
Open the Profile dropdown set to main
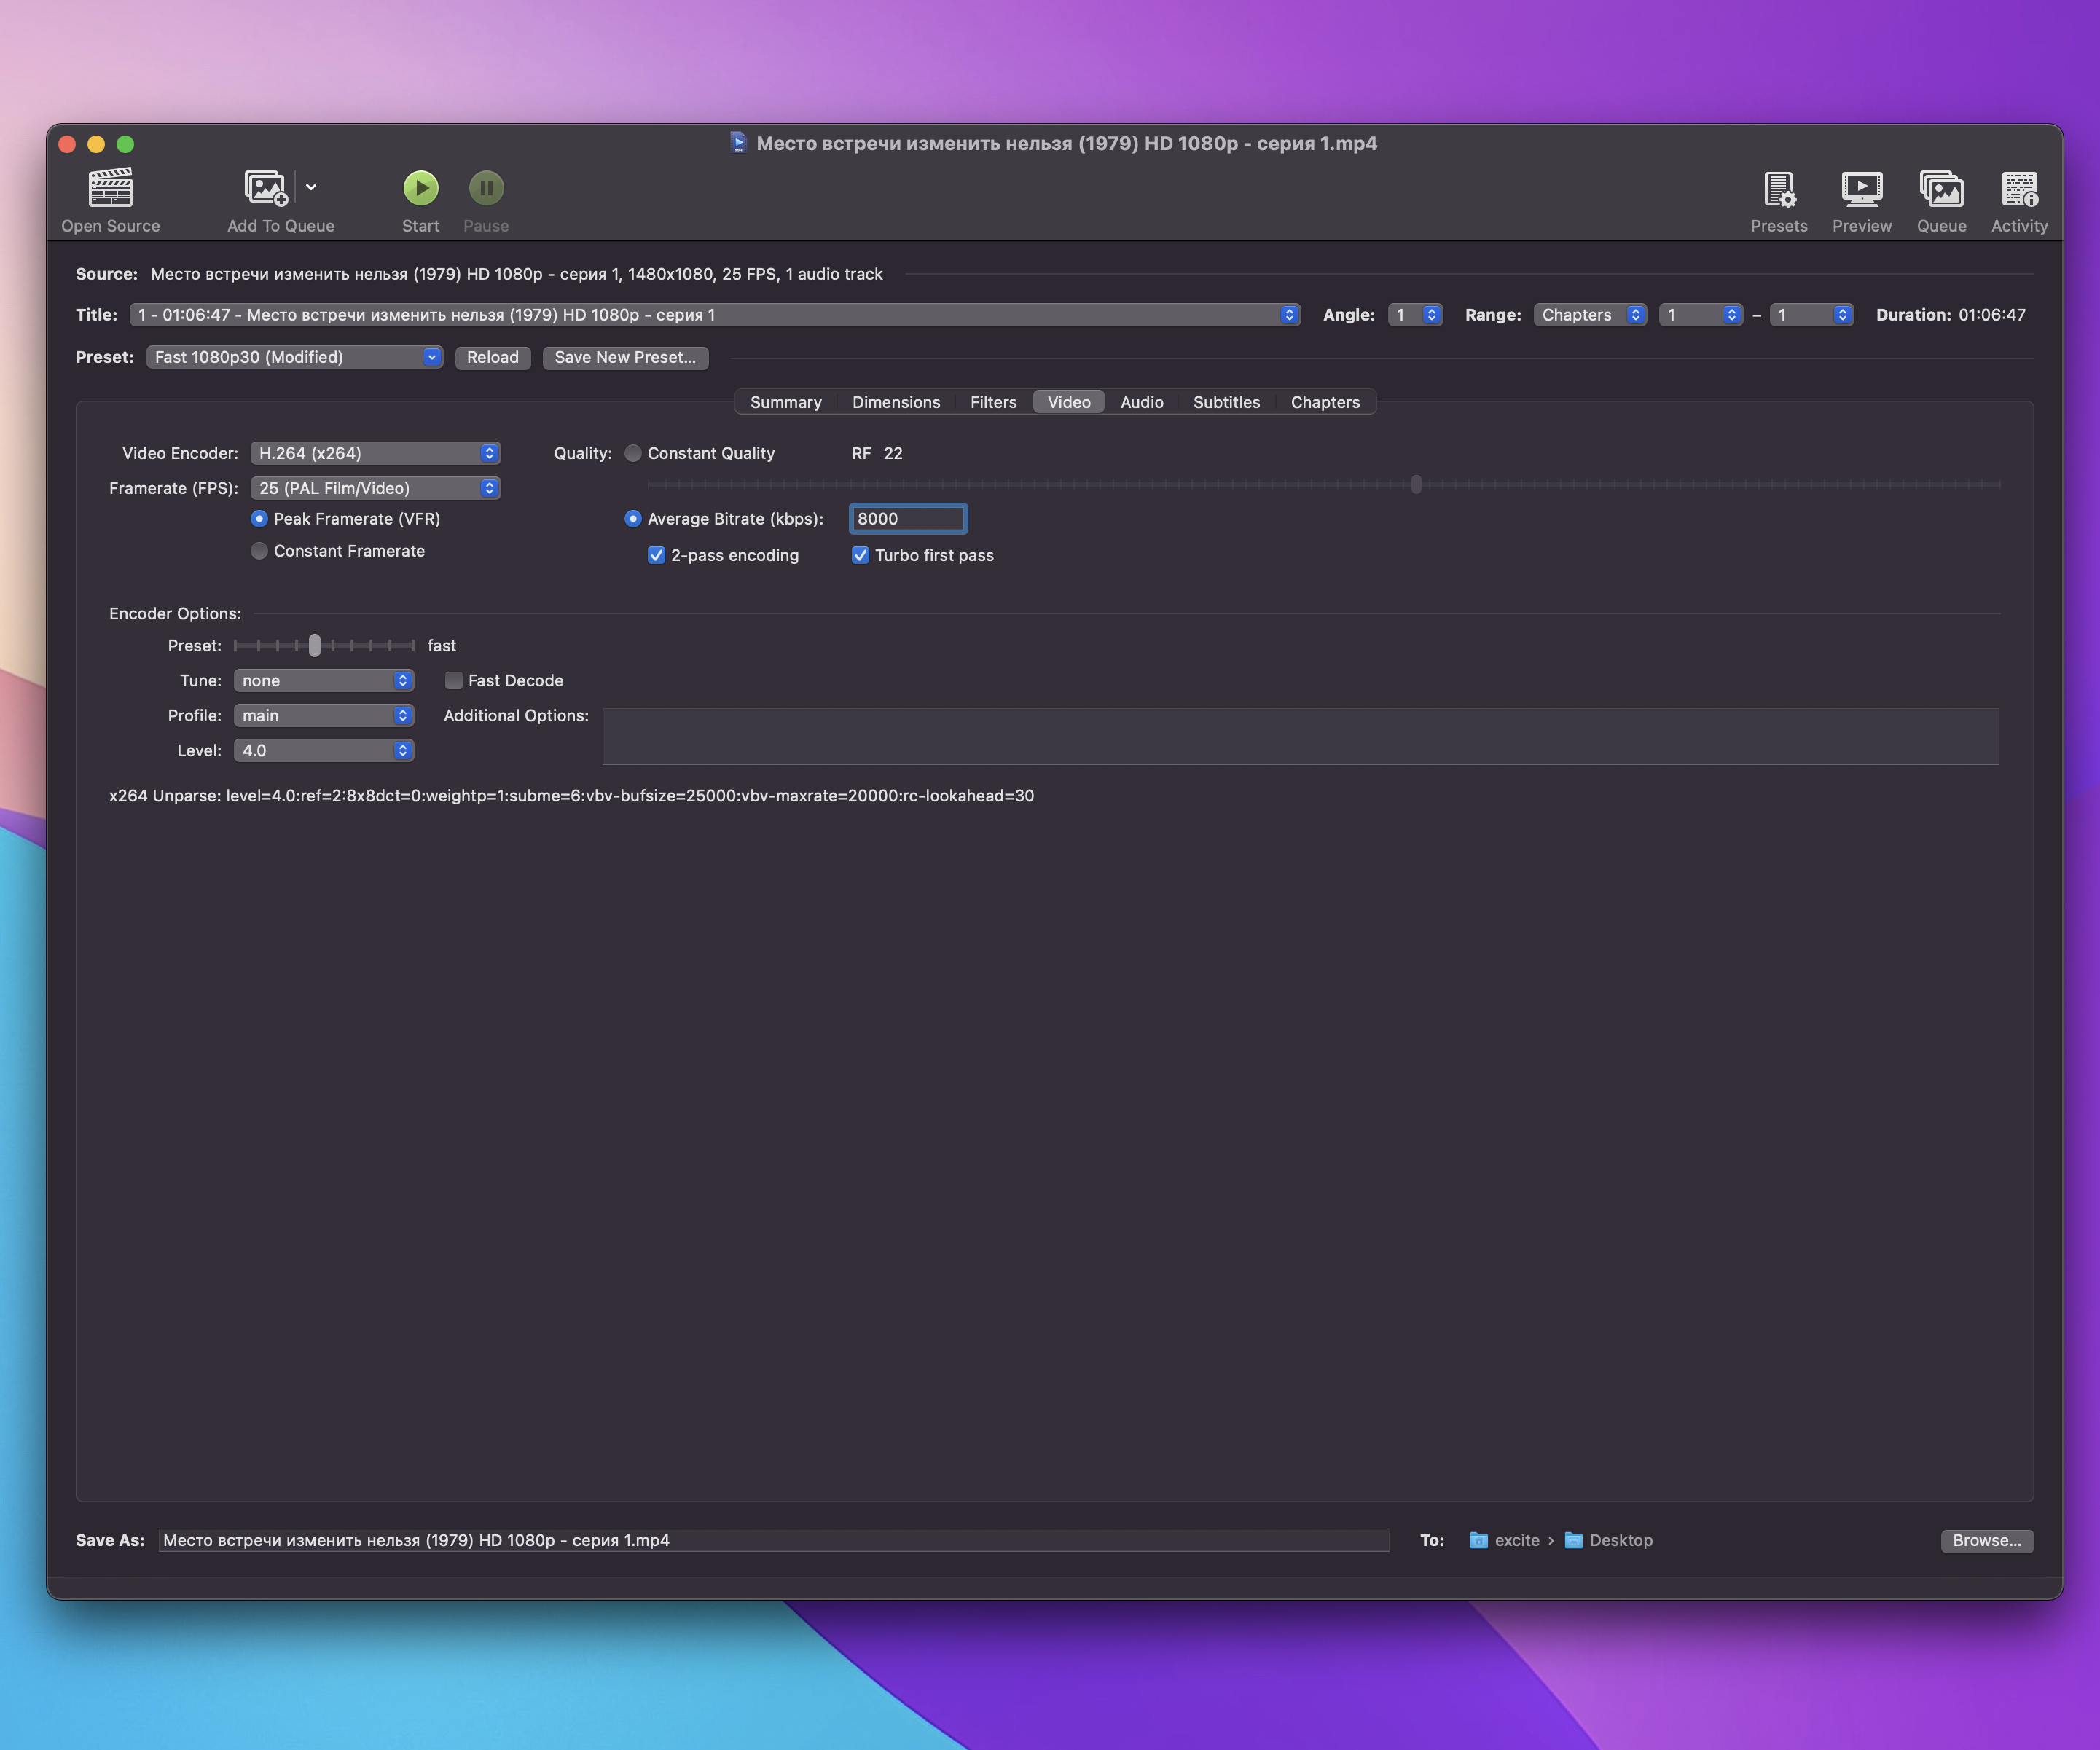(323, 715)
